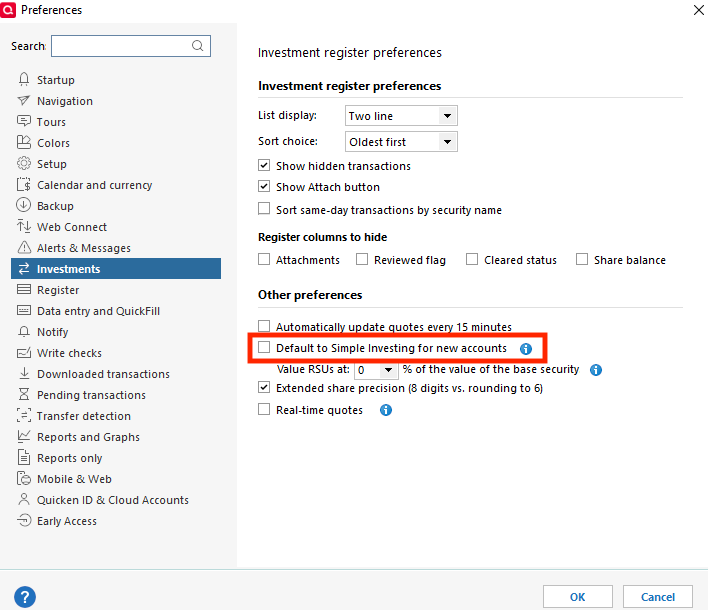Click the Alerts & Messages warning icon
708x610 pixels.
24,247
